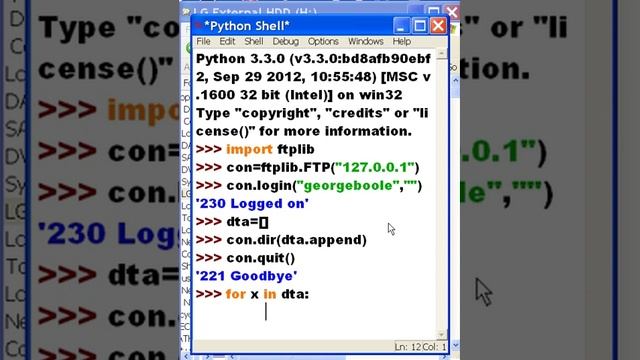This screenshot has height=360, width=640.
Task: Open the Windows menu
Action: point(366,41)
